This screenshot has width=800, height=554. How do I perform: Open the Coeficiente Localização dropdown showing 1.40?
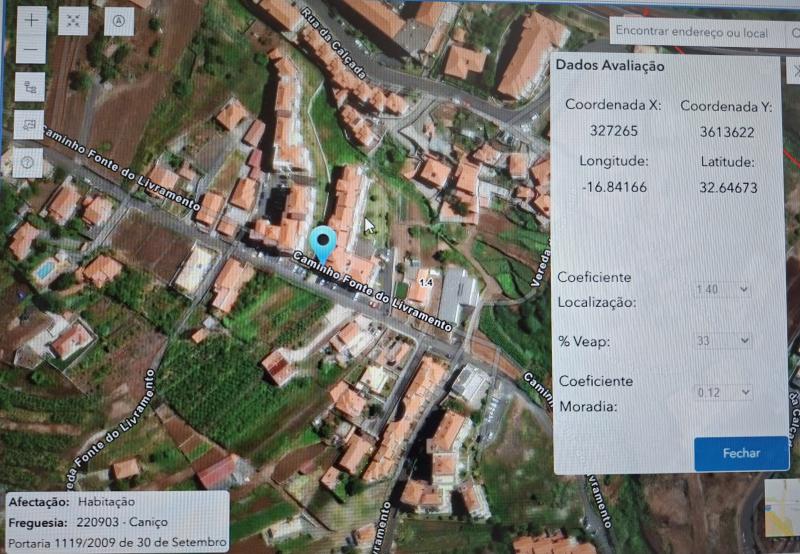tap(722, 289)
